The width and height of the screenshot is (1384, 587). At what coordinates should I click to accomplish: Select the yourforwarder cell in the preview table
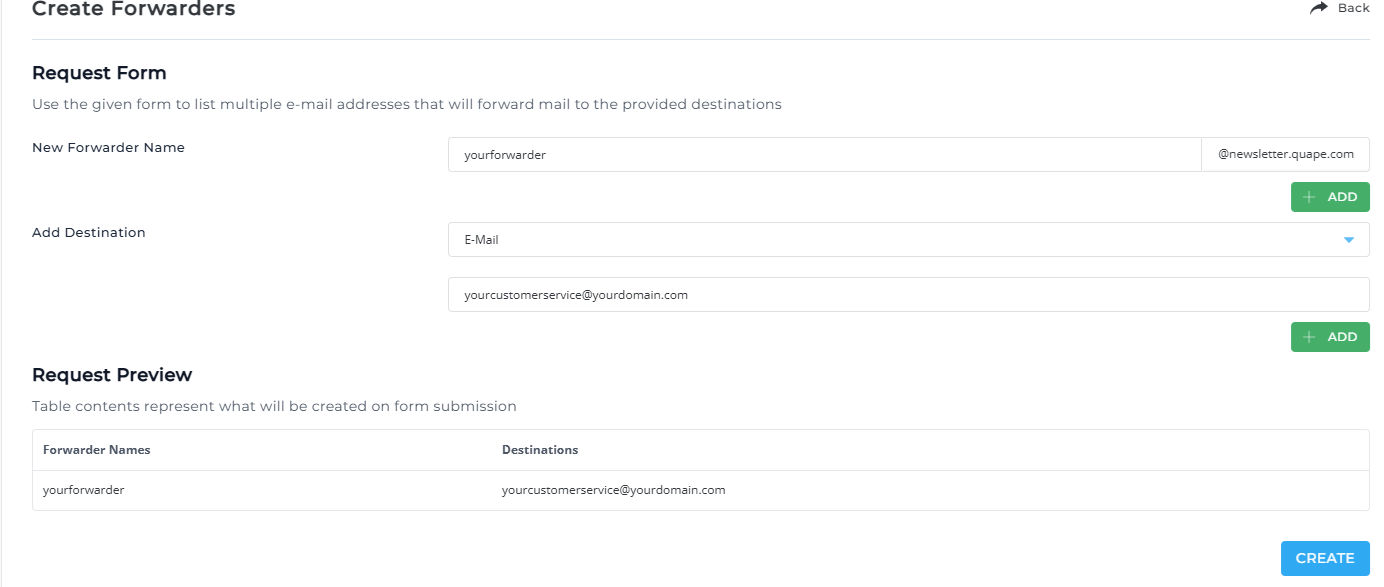(x=84, y=490)
